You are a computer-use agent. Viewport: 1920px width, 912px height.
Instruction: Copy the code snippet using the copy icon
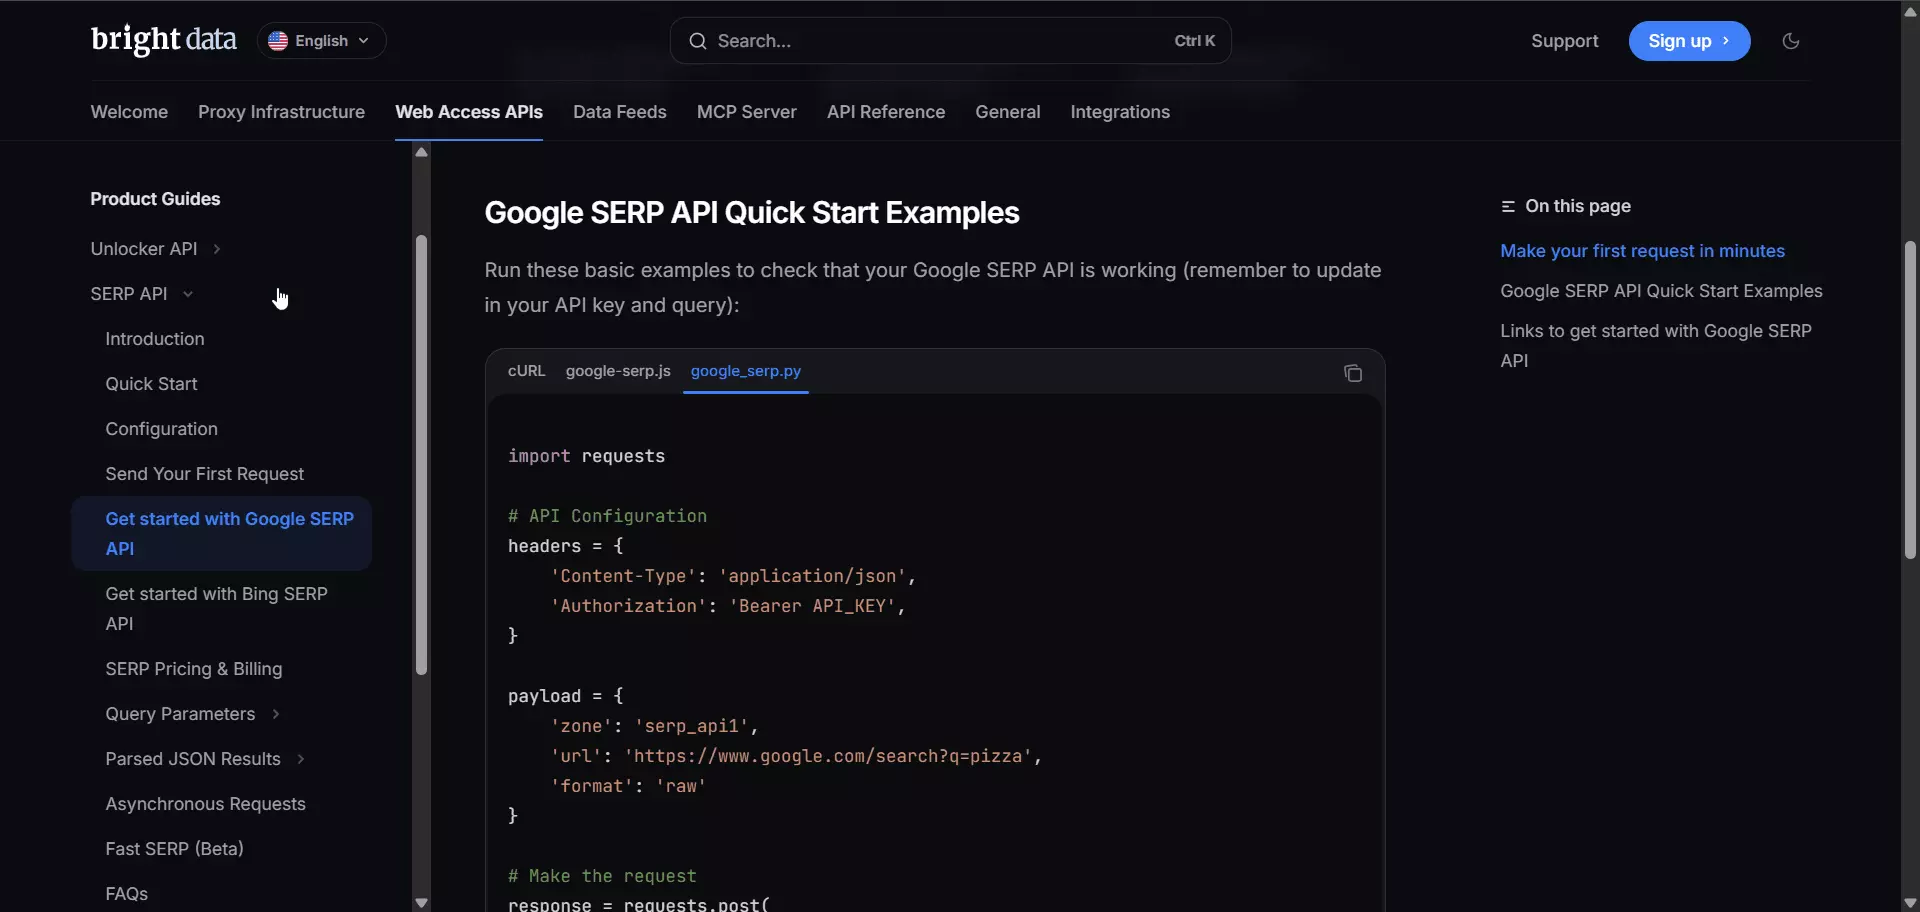pyautogui.click(x=1353, y=372)
